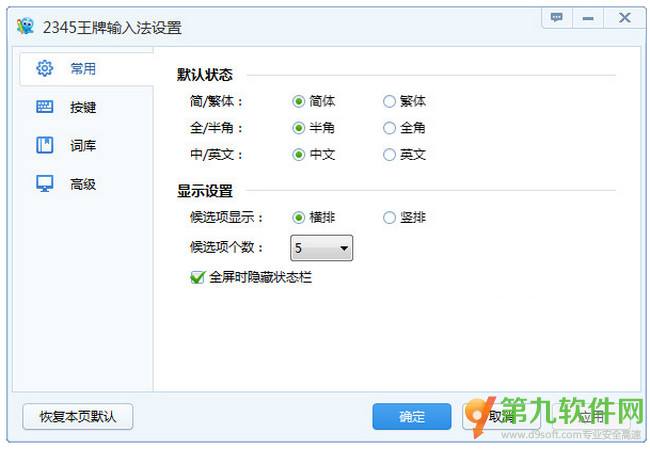Screen dimensions: 650x449
Task: Click the 候选项个数 label
Action: tap(227, 248)
